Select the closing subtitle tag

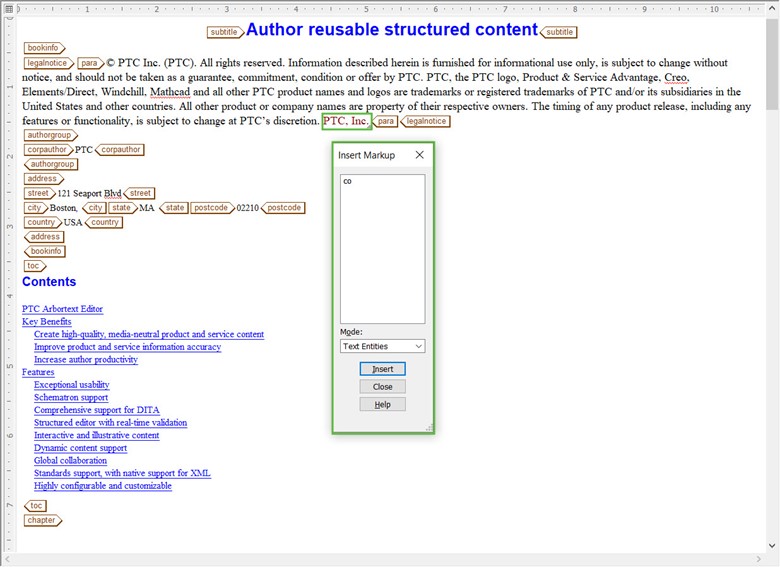[x=558, y=32]
